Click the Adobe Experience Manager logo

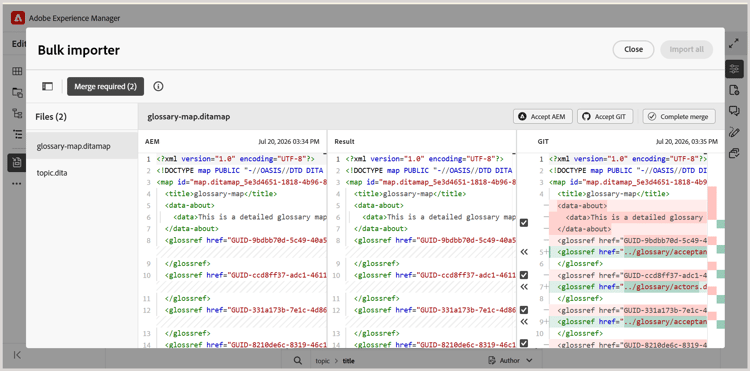coord(18,18)
